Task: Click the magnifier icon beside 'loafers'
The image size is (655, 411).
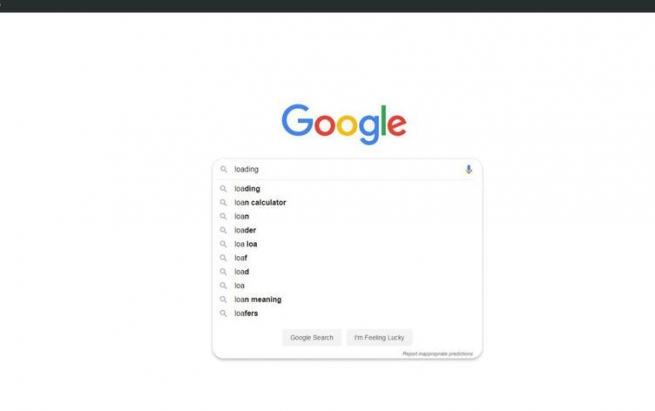Action: pos(223,313)
